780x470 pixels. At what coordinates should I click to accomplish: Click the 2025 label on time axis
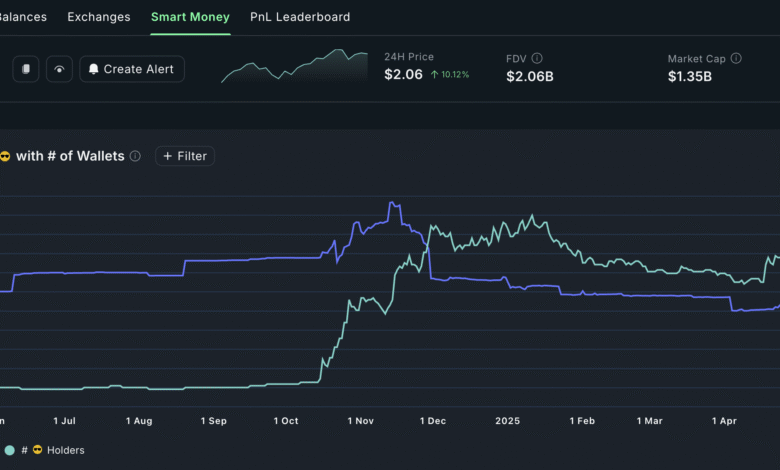pyautogui.click(x=508, y=421)
